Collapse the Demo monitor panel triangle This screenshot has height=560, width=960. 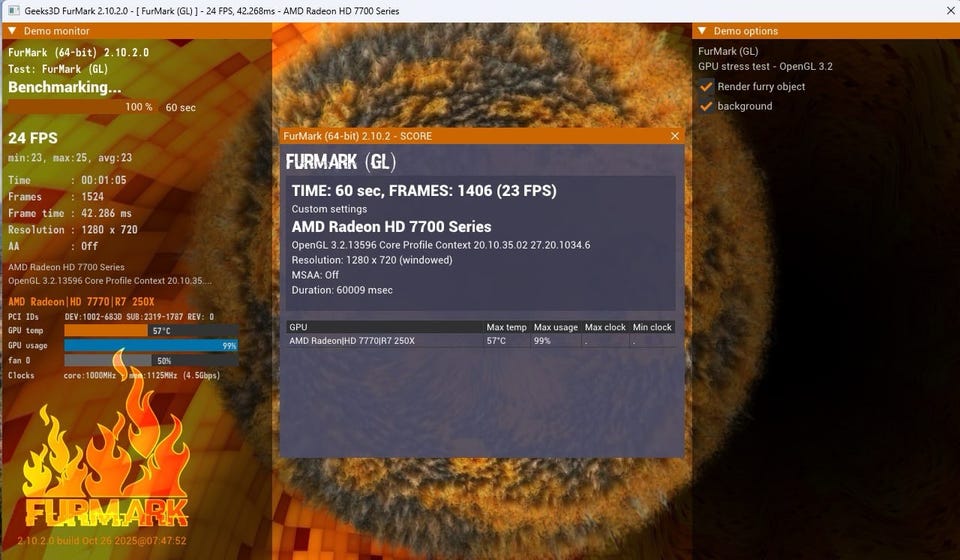tap(12, 31)
